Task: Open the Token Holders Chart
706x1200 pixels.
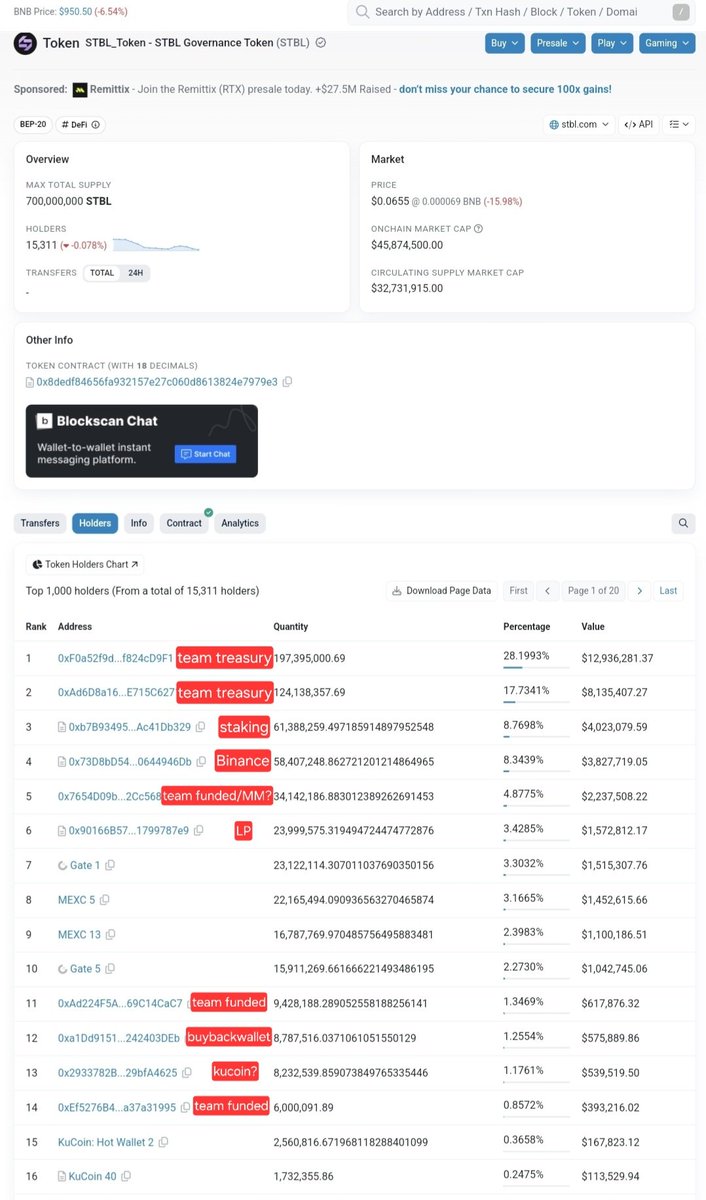Action: coord(84,564)
